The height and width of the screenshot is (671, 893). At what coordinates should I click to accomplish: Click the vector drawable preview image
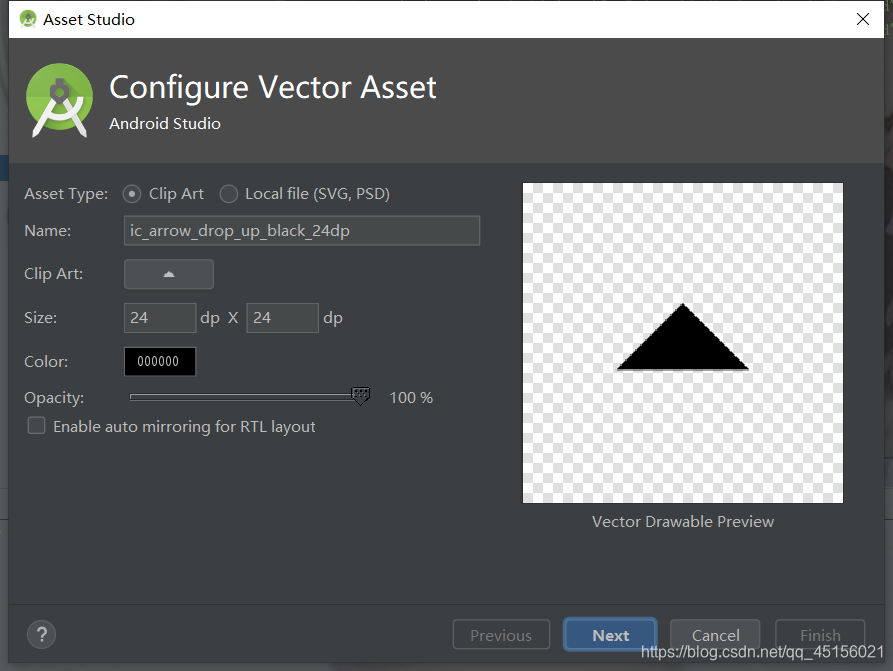coord(683,343)
